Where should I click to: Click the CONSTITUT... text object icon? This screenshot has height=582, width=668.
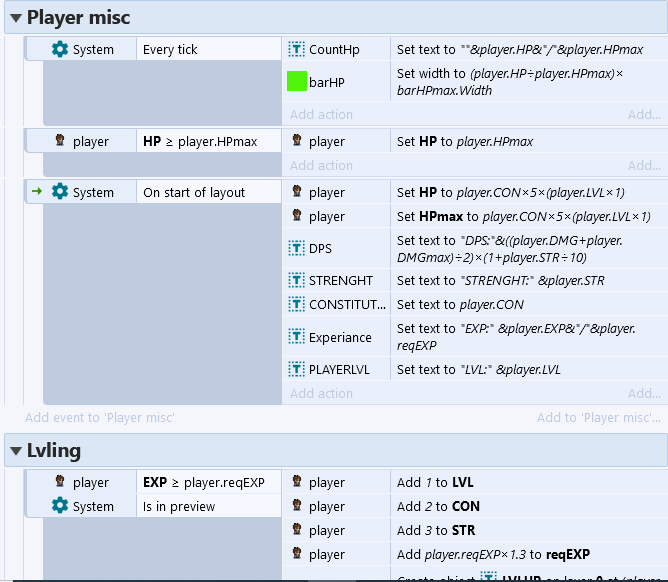pyautogui.click(x=297, y=304)
